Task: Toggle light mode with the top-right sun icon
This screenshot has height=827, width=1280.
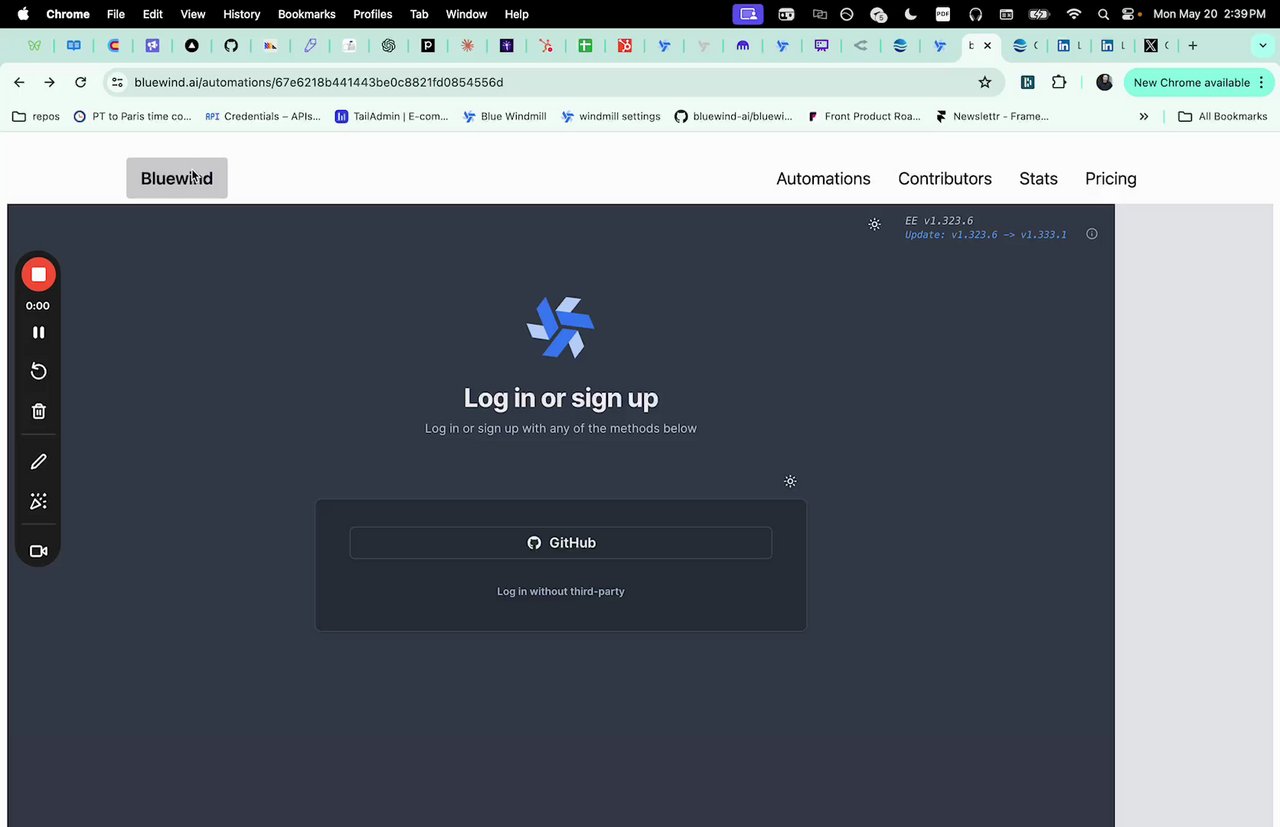Action: point(874,224)
